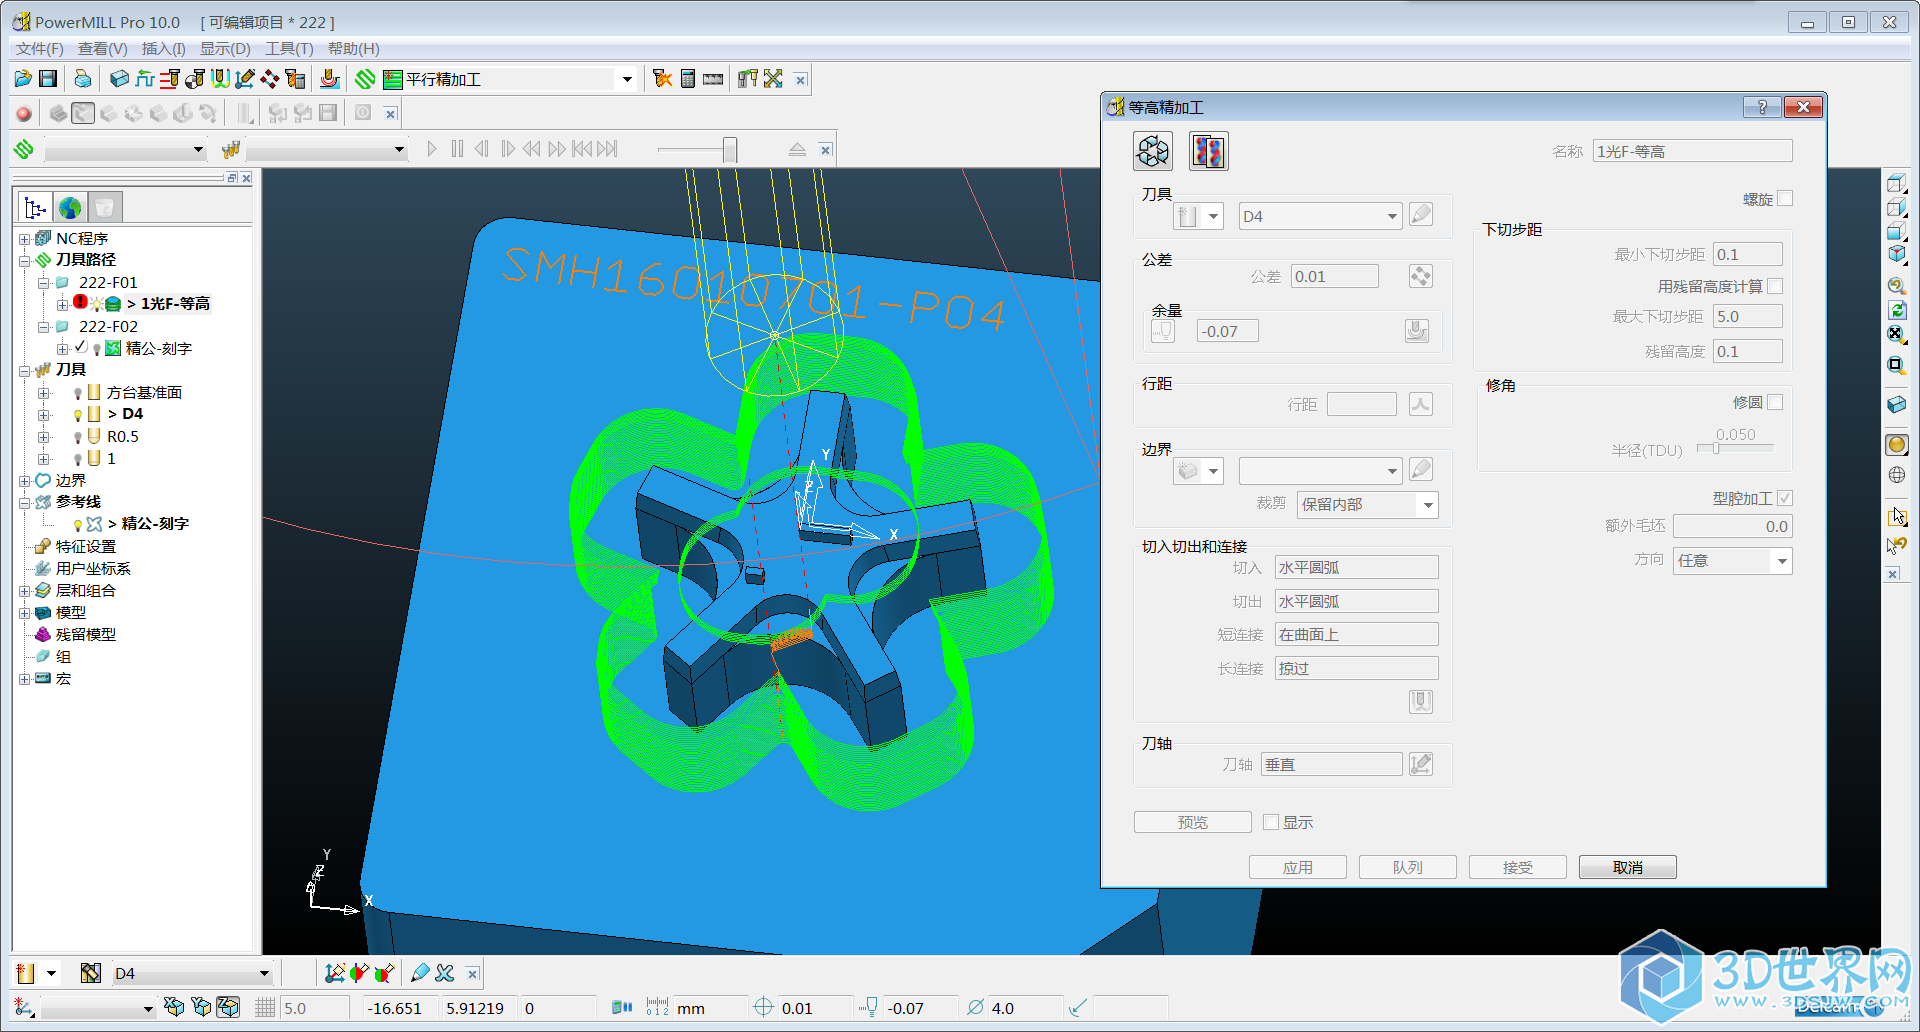Click the 队列 button
This screenshot has height=1032, width=1920.
1408,867
